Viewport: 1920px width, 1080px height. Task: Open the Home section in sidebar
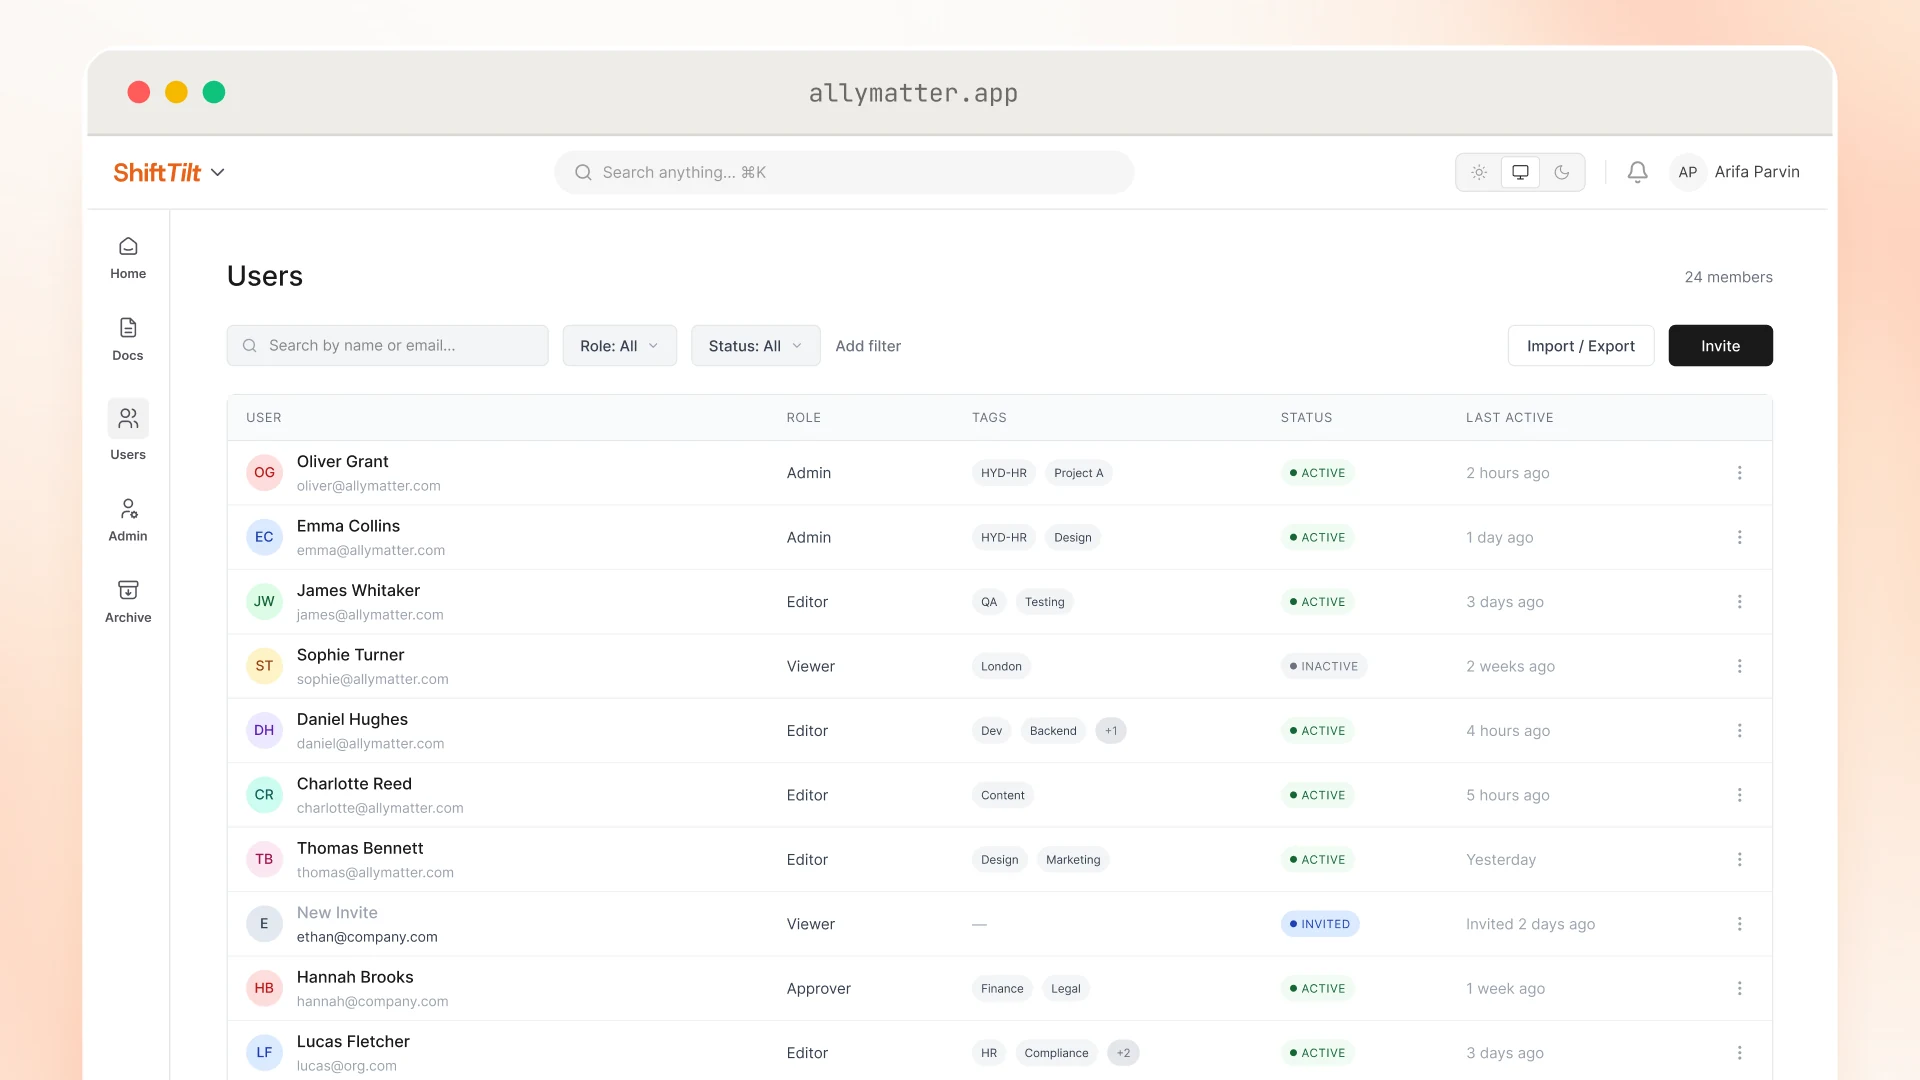click(128, 258)
